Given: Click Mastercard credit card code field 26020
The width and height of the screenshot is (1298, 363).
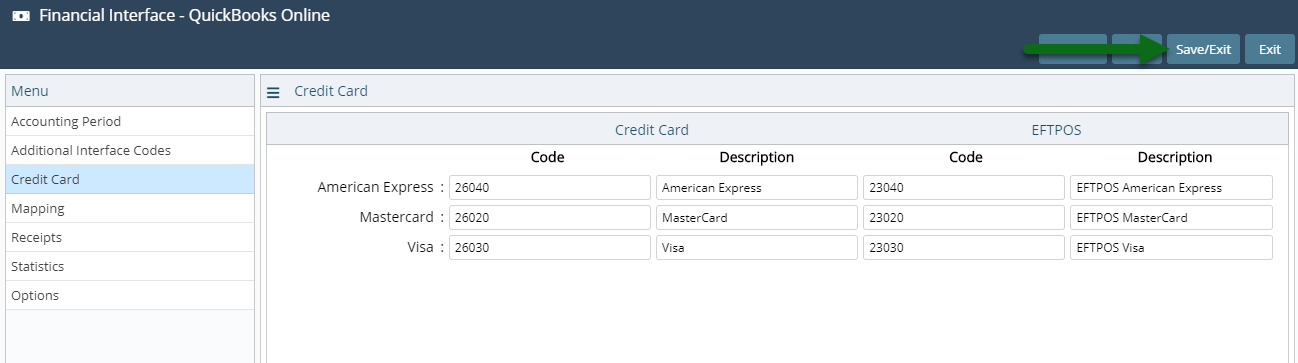Looking at the screenshot, I should tap(550, 217).
